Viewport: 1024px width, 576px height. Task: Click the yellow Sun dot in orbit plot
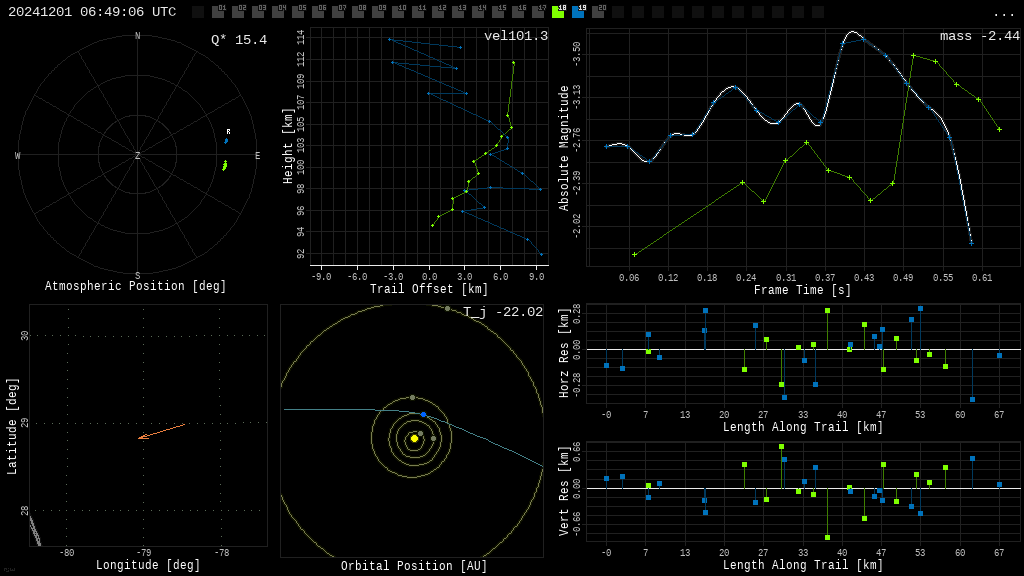(414, 439)
